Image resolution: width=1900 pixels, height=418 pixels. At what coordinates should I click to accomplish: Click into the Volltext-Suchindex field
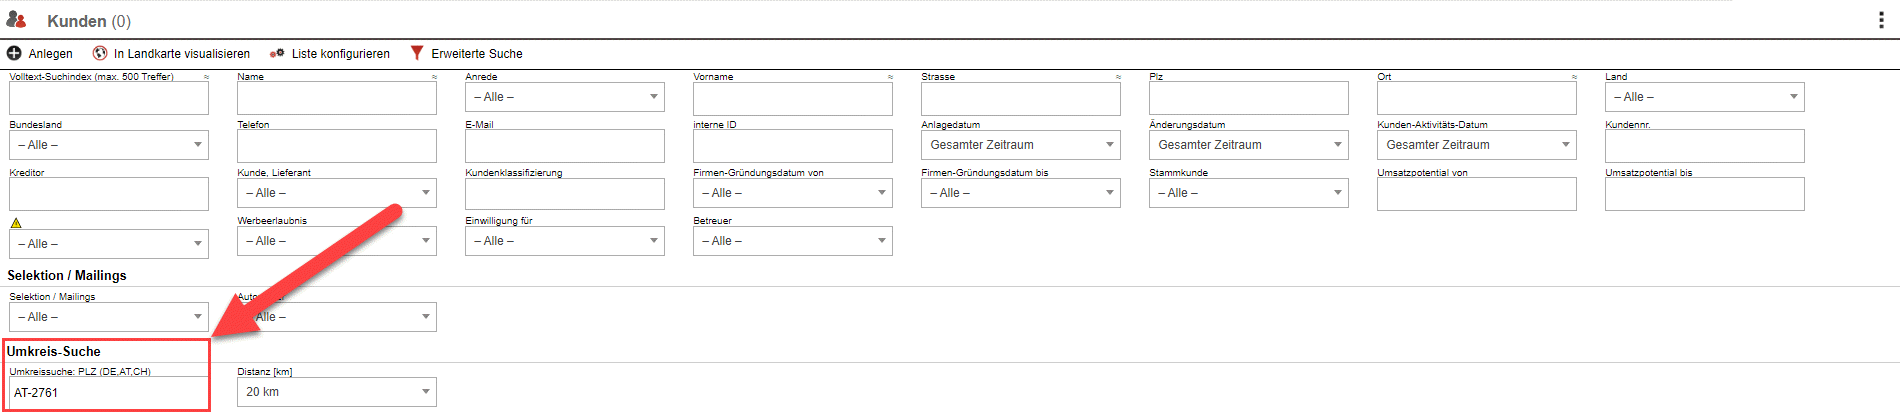tap(108, 98)
